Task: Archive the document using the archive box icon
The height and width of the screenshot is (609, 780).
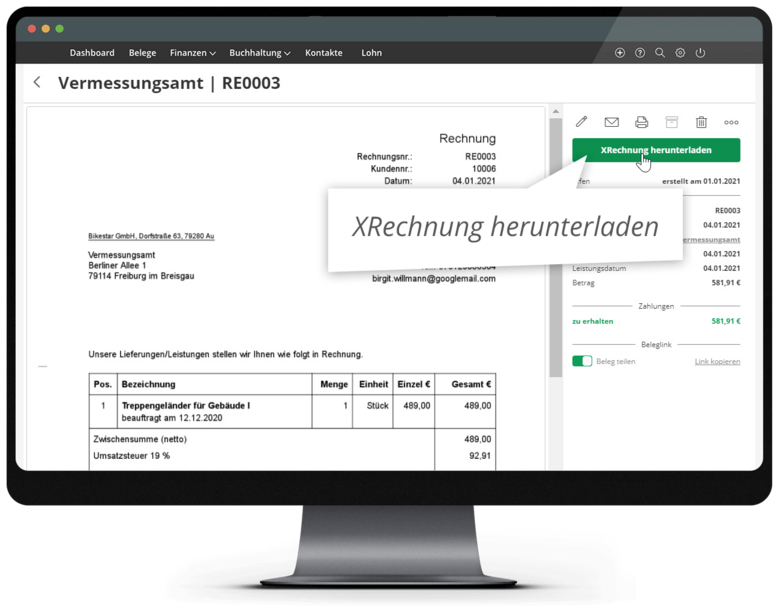Action: (x=672, y=122)
